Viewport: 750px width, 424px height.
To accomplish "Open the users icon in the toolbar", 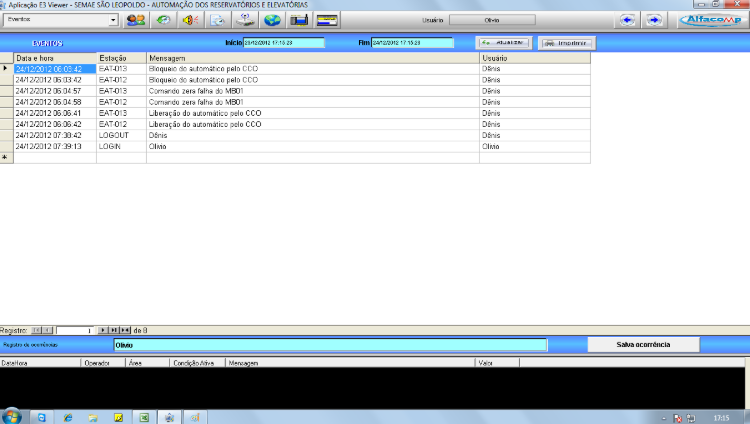I will (x=136, y=20).
